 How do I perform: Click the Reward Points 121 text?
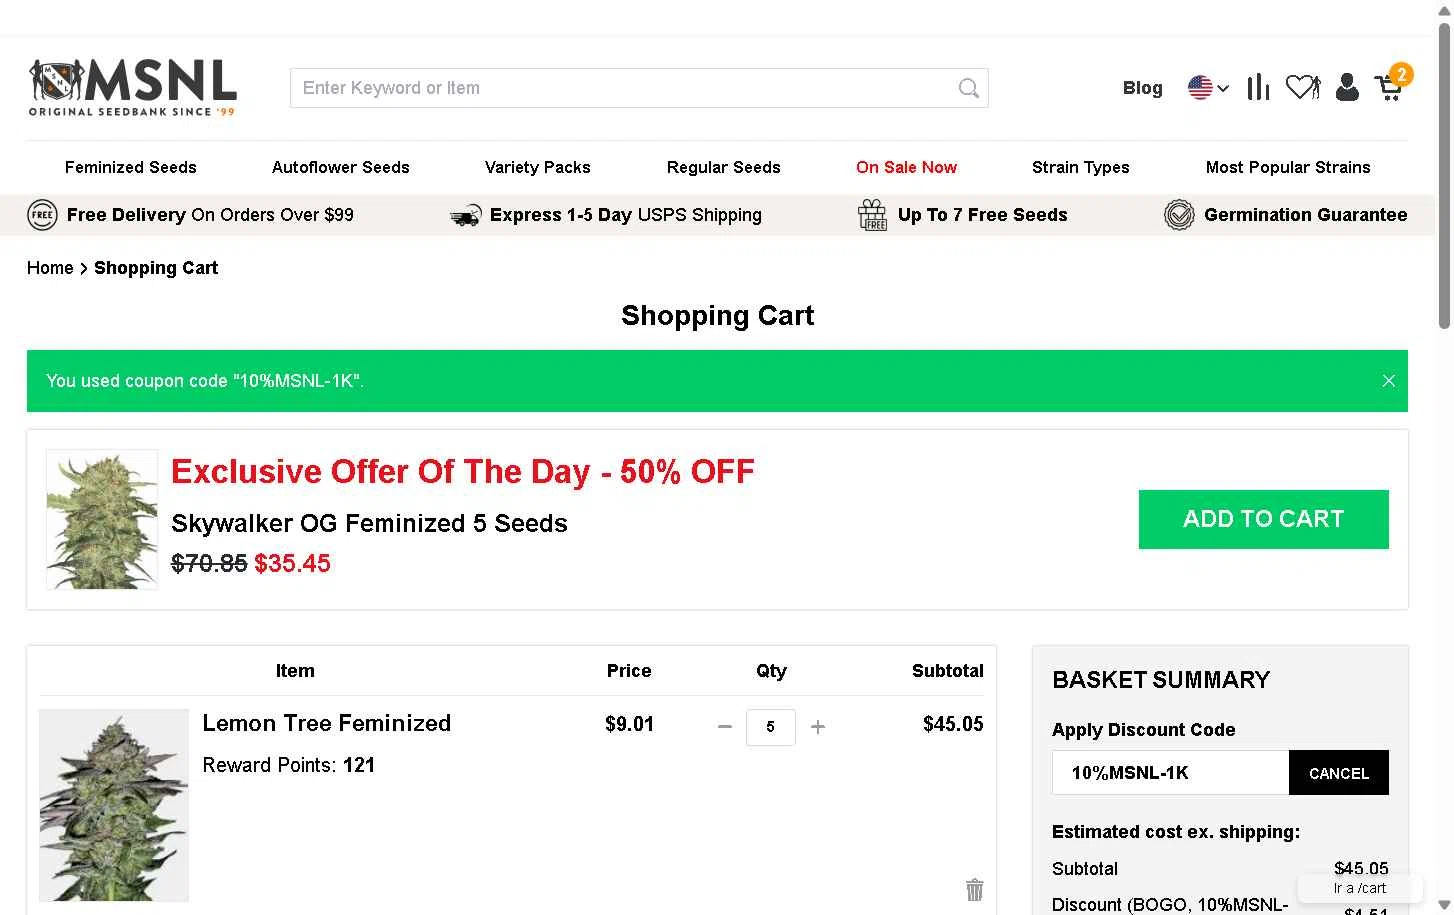[288, 765]
